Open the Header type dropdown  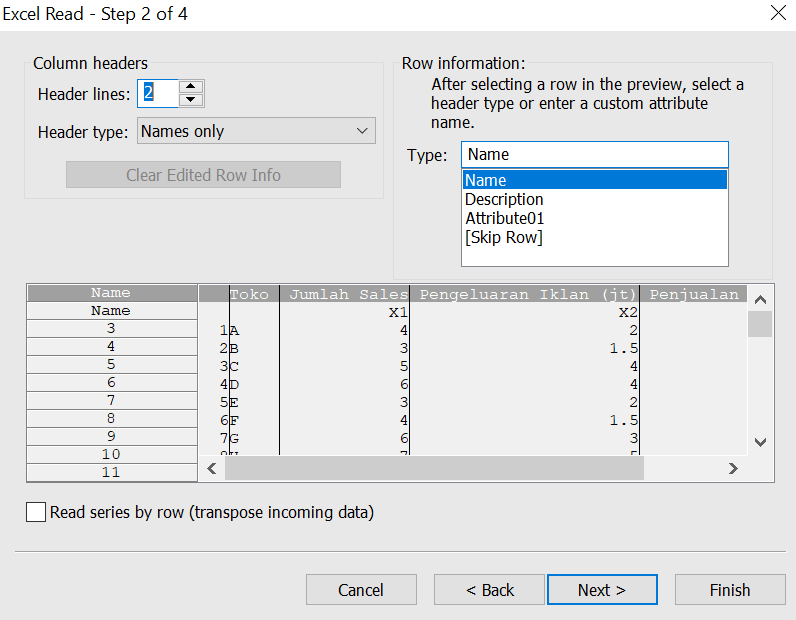tap(256, 131)
